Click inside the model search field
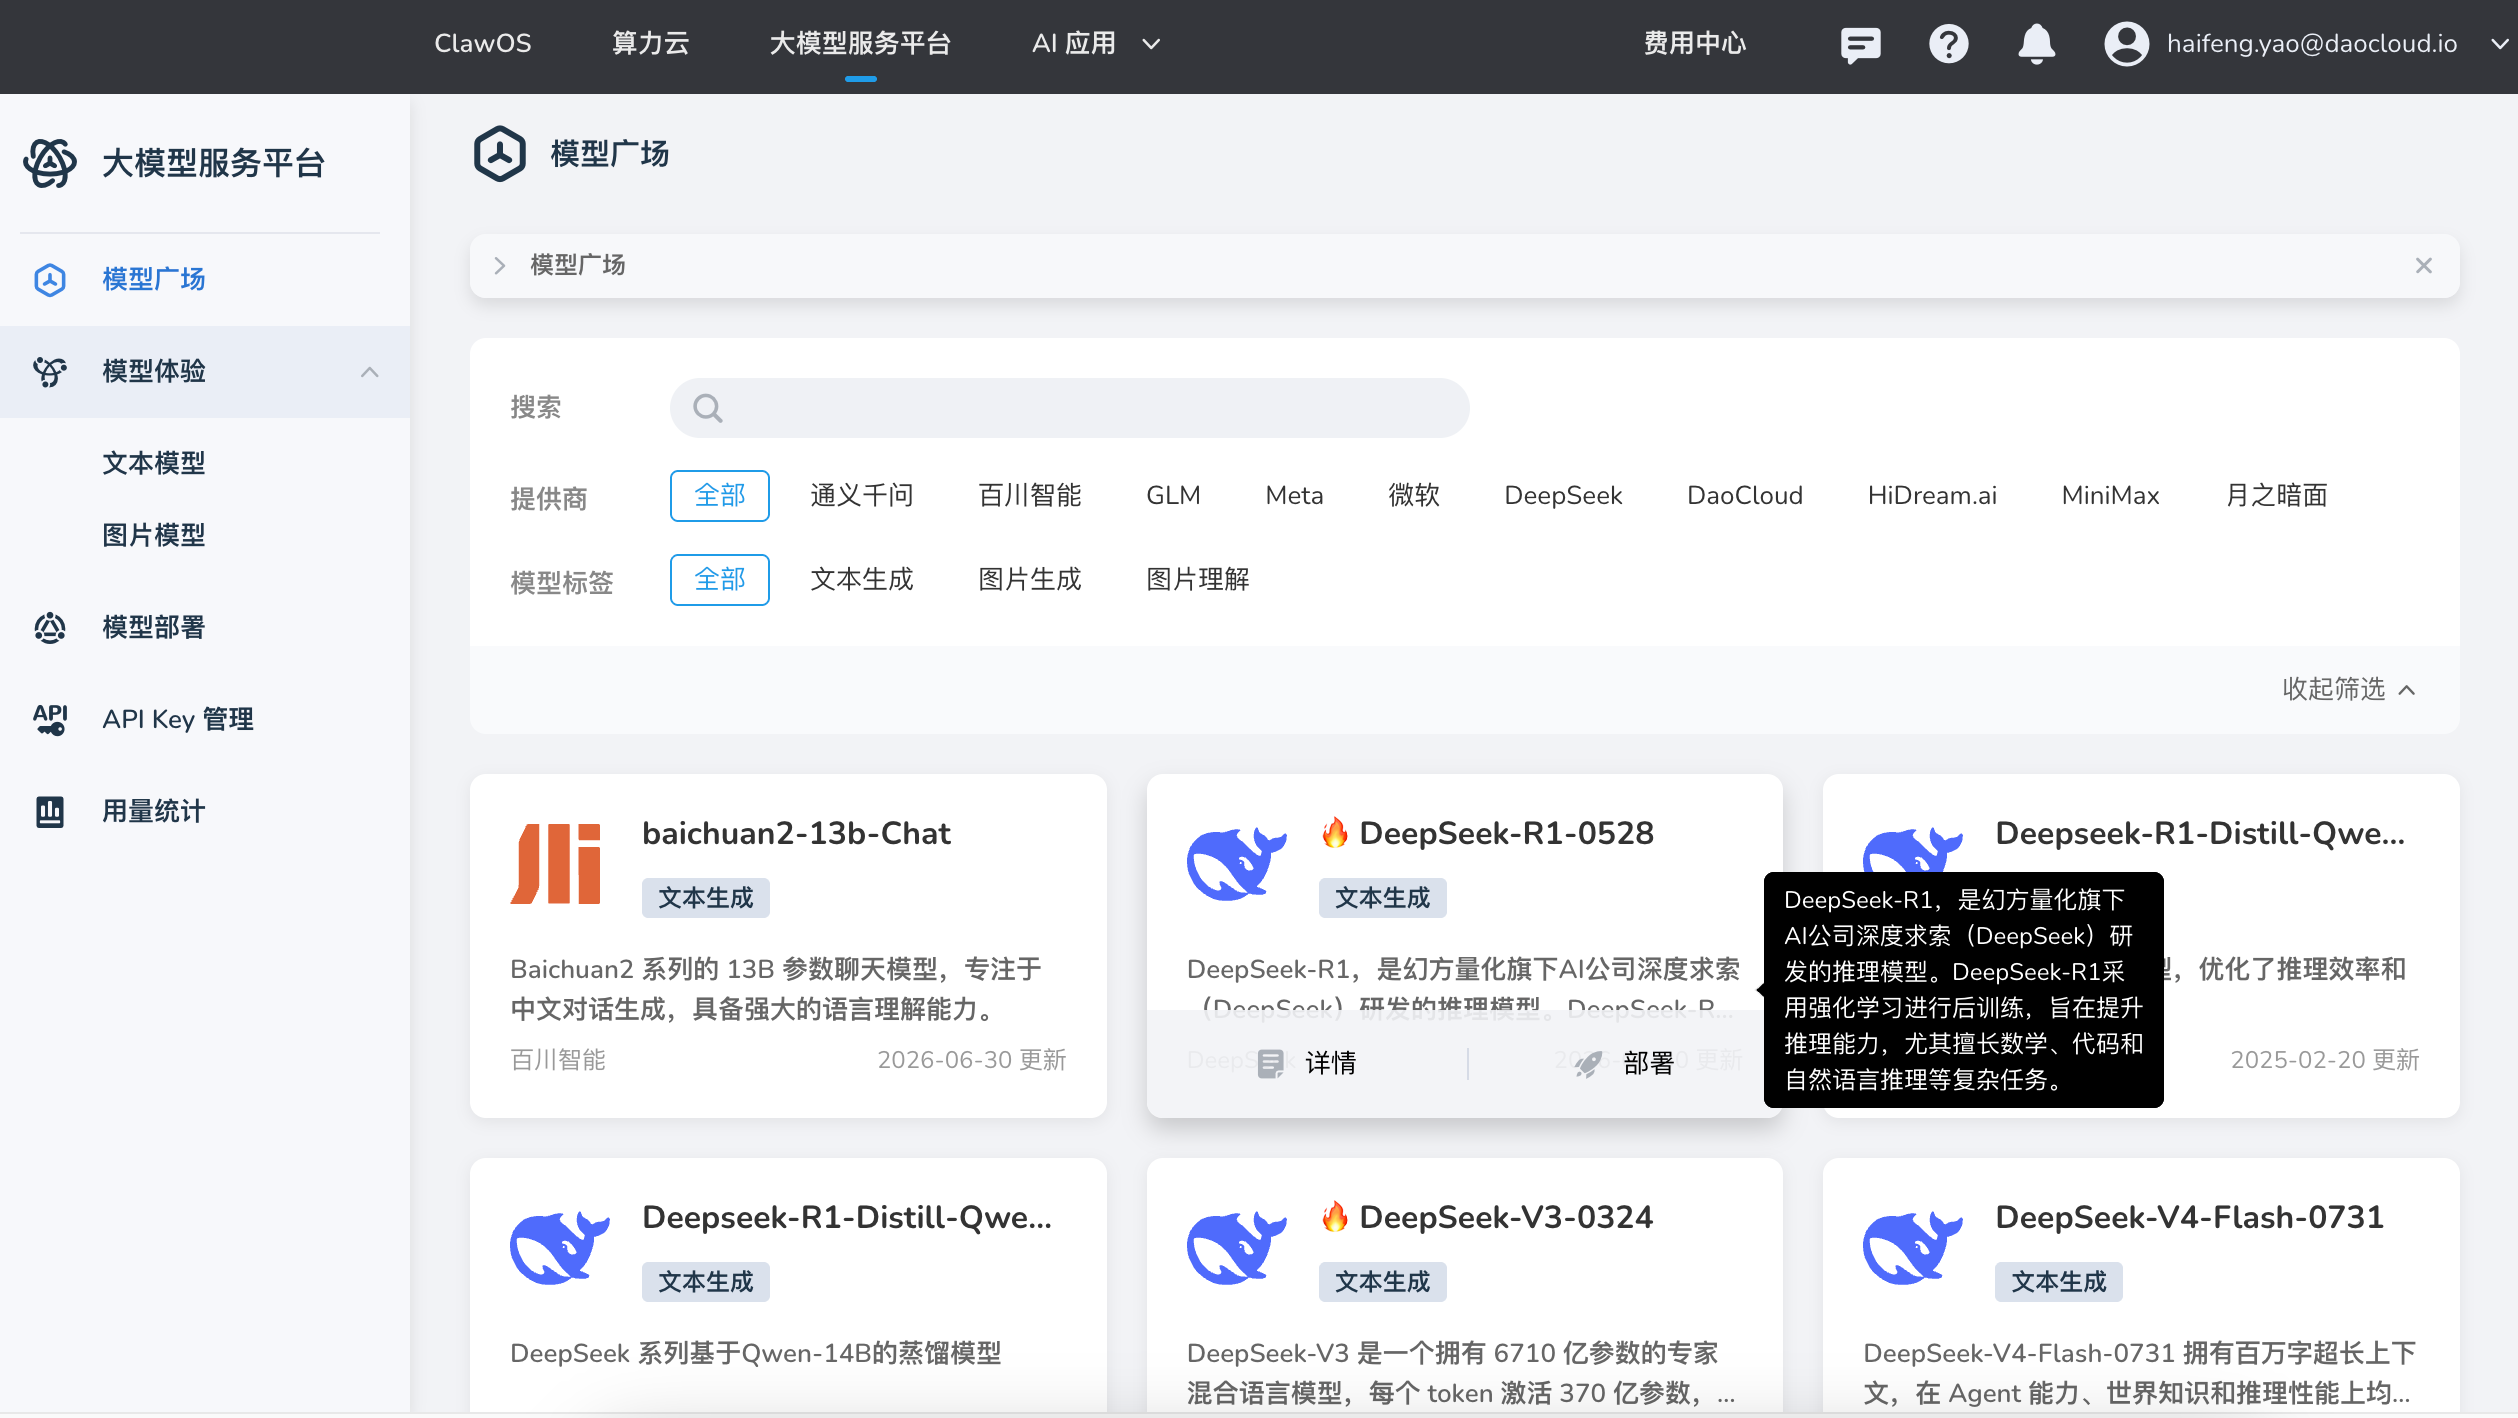Image resolution: width=2518 pixels, height=1418 pixels. point(1070,408)
